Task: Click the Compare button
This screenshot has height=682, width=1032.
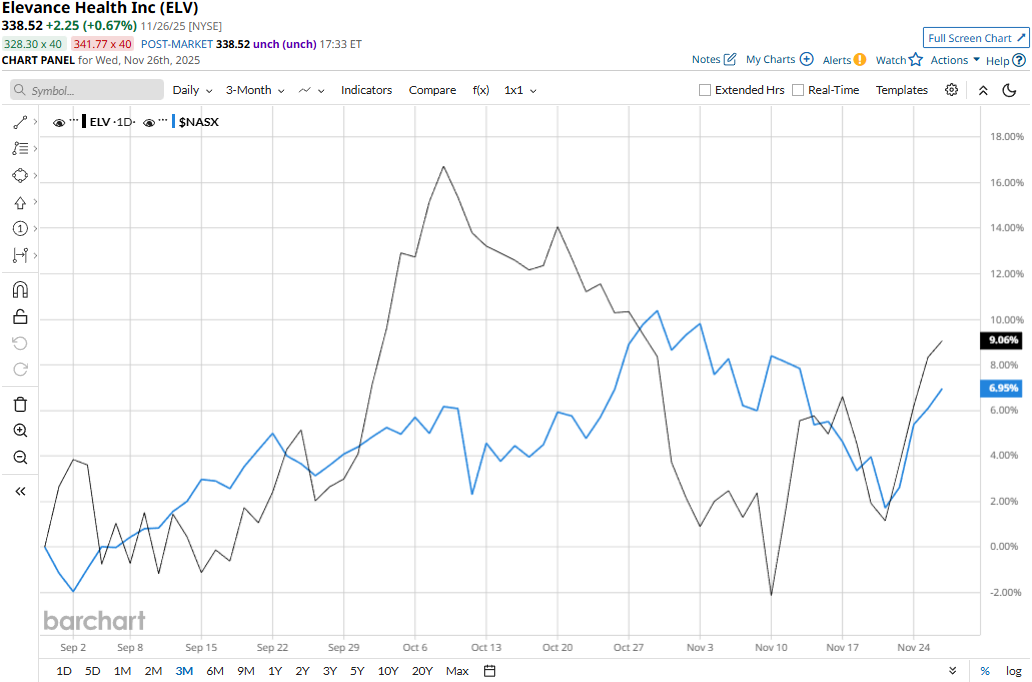Action: click(432, 90)
